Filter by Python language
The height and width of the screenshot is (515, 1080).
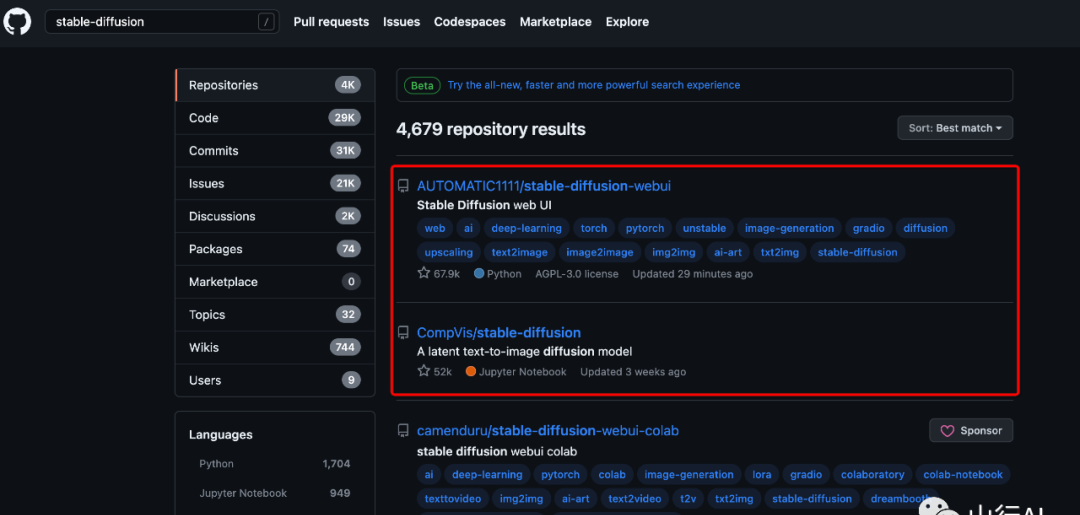[275, 464]
